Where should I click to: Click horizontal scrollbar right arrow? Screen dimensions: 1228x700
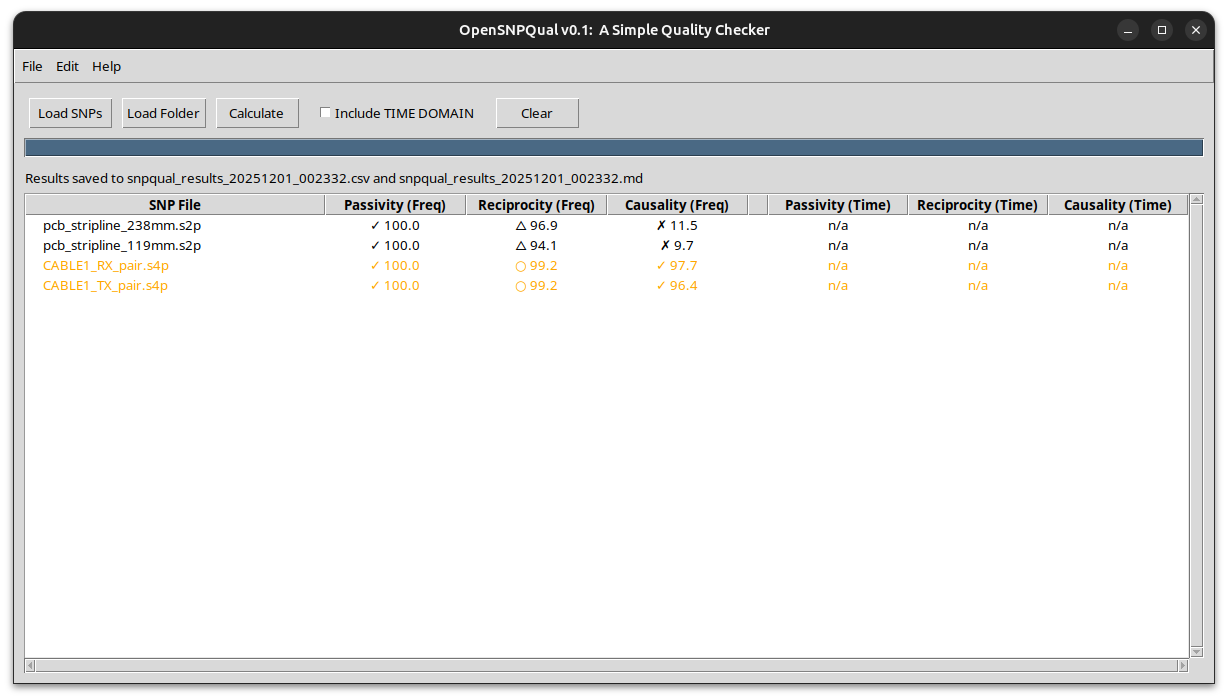click(x=1183, y=665)
